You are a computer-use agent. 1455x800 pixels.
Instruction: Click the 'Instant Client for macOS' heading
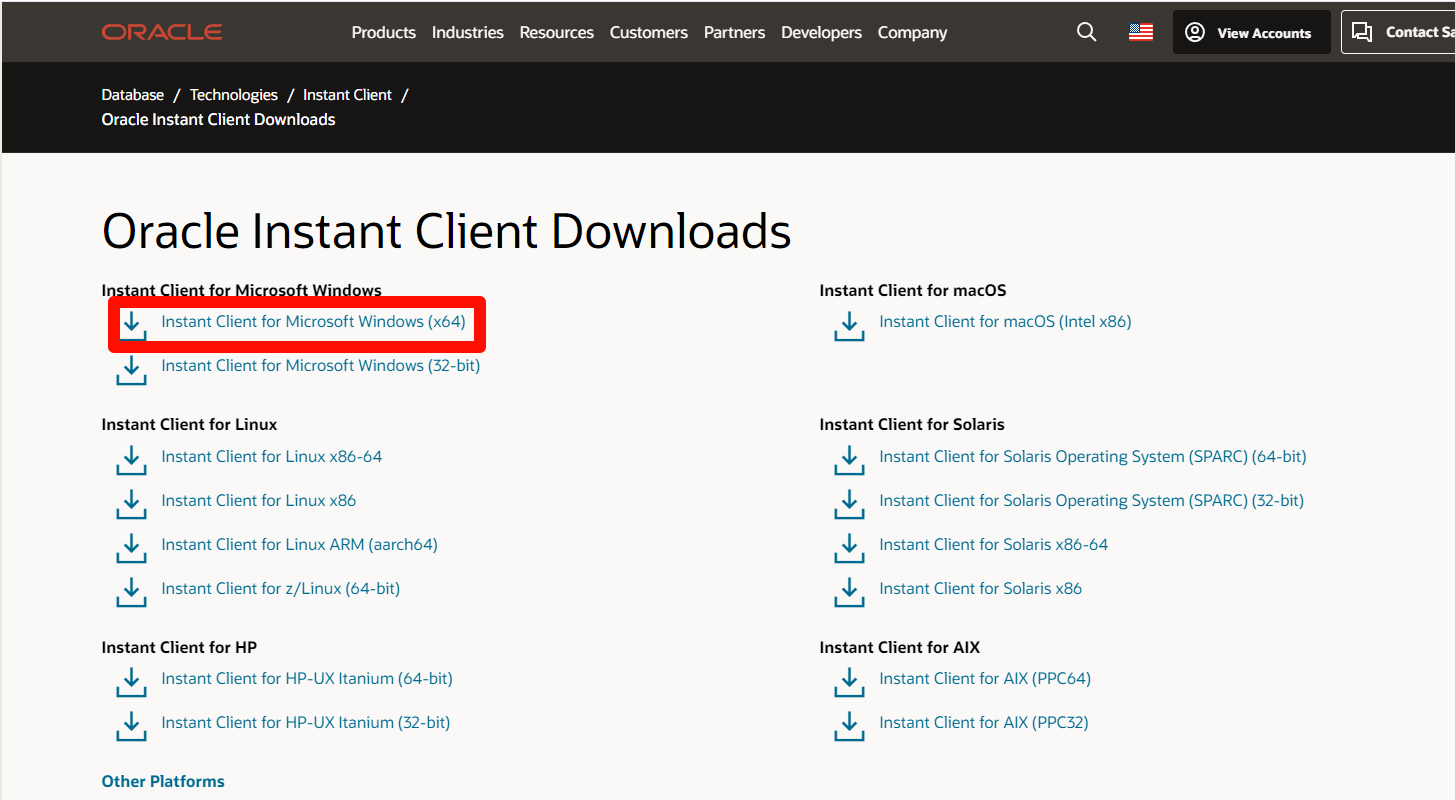[912, 291]
